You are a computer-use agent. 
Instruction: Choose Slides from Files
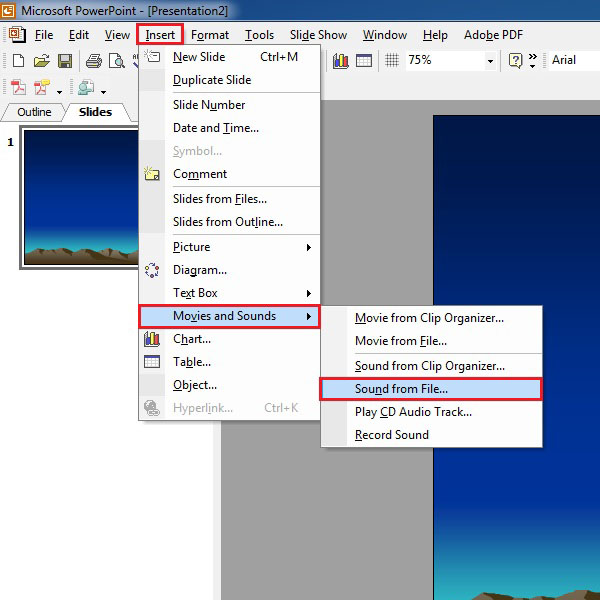click(x=229, y=199)
